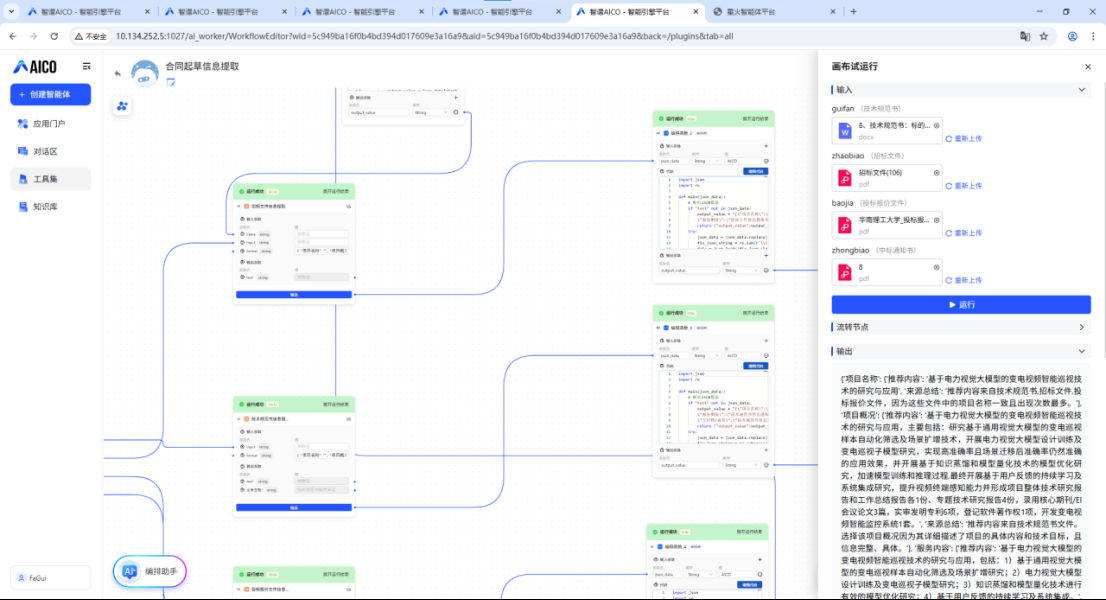Collapse the 编排函数_2 node
This screenshot has width=1106, height=600.
pyautogui.click(x=659, y=133)
